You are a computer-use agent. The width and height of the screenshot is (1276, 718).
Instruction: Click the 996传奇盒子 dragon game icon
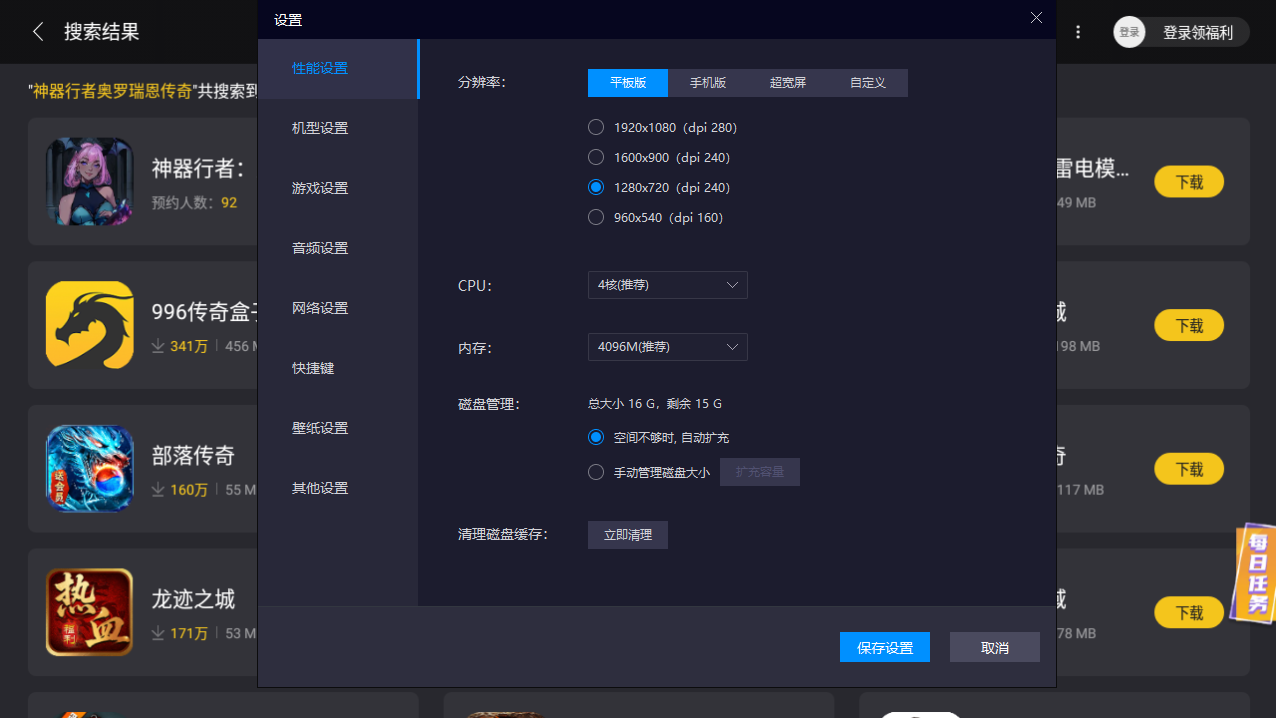tap(89, 325)
